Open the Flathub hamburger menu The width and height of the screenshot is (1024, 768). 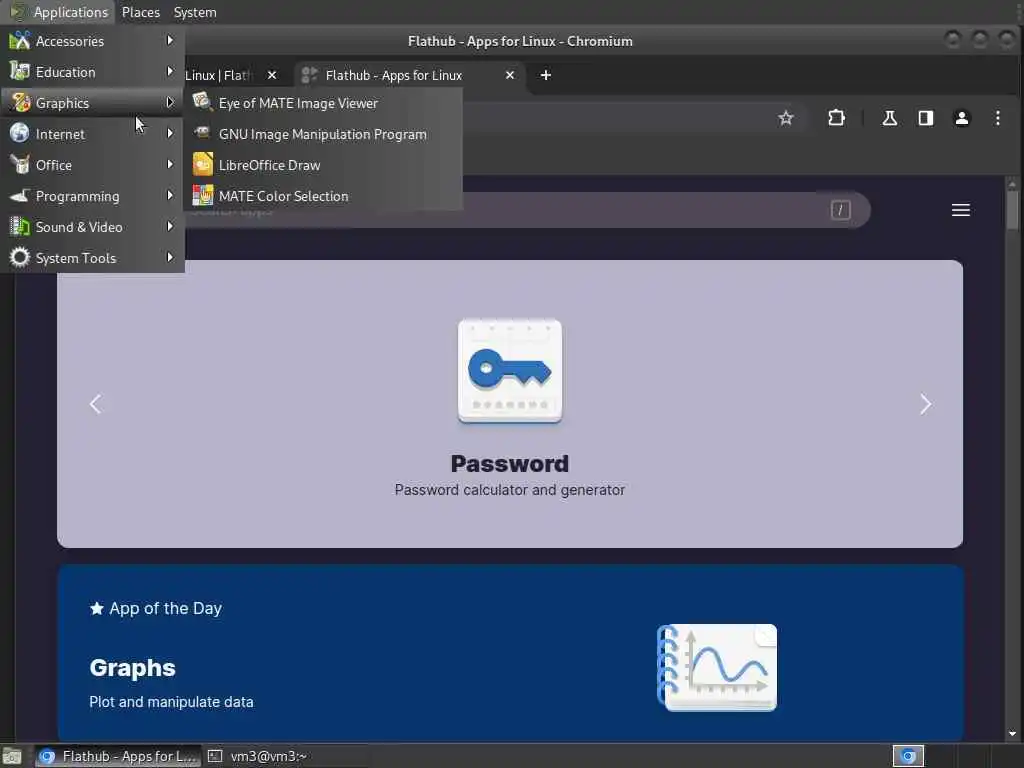961,210
